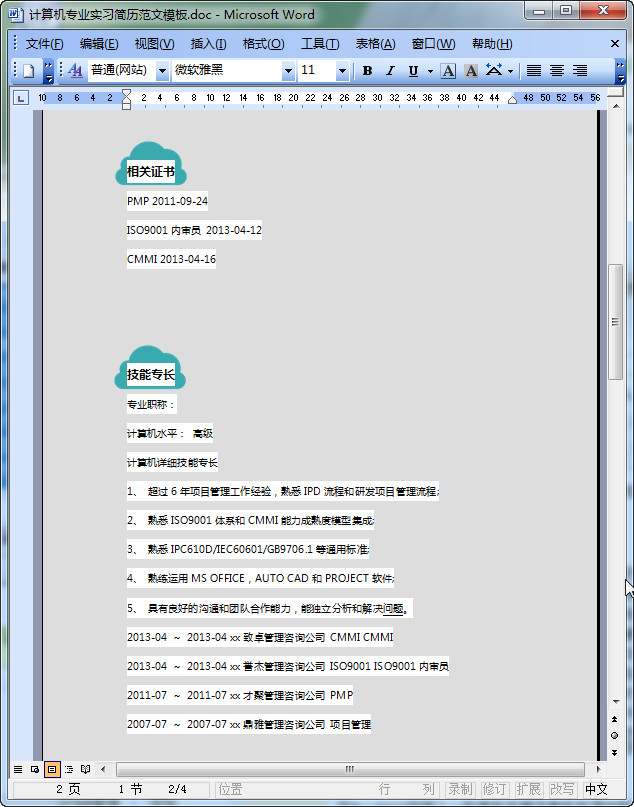Create a new blank document
This screenshot has height=807, width=634.
28,71
